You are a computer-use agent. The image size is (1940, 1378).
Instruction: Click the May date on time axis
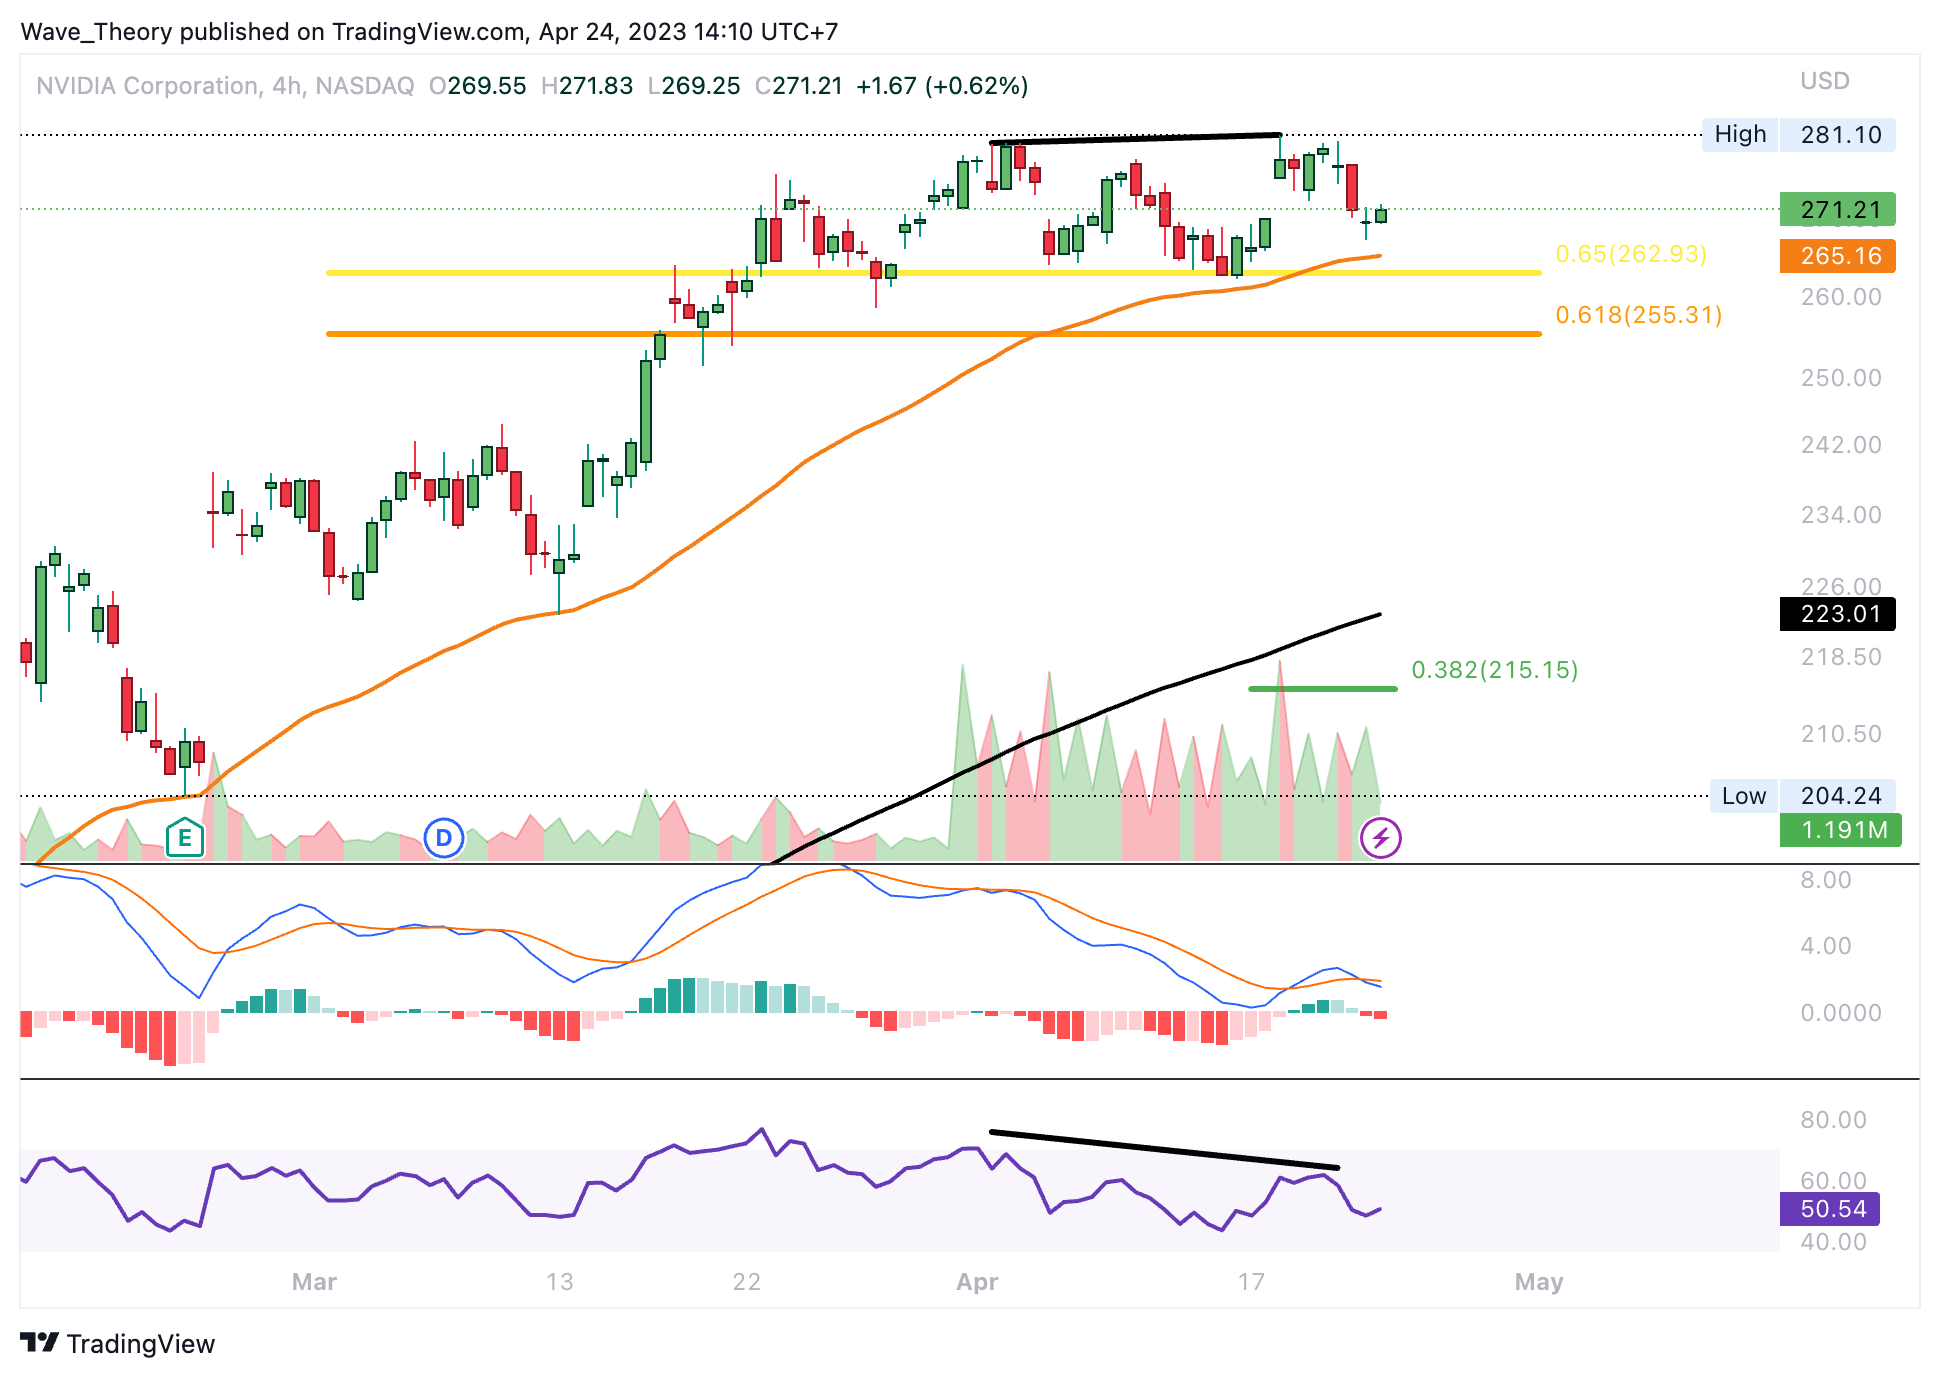coord(1538,1281)
